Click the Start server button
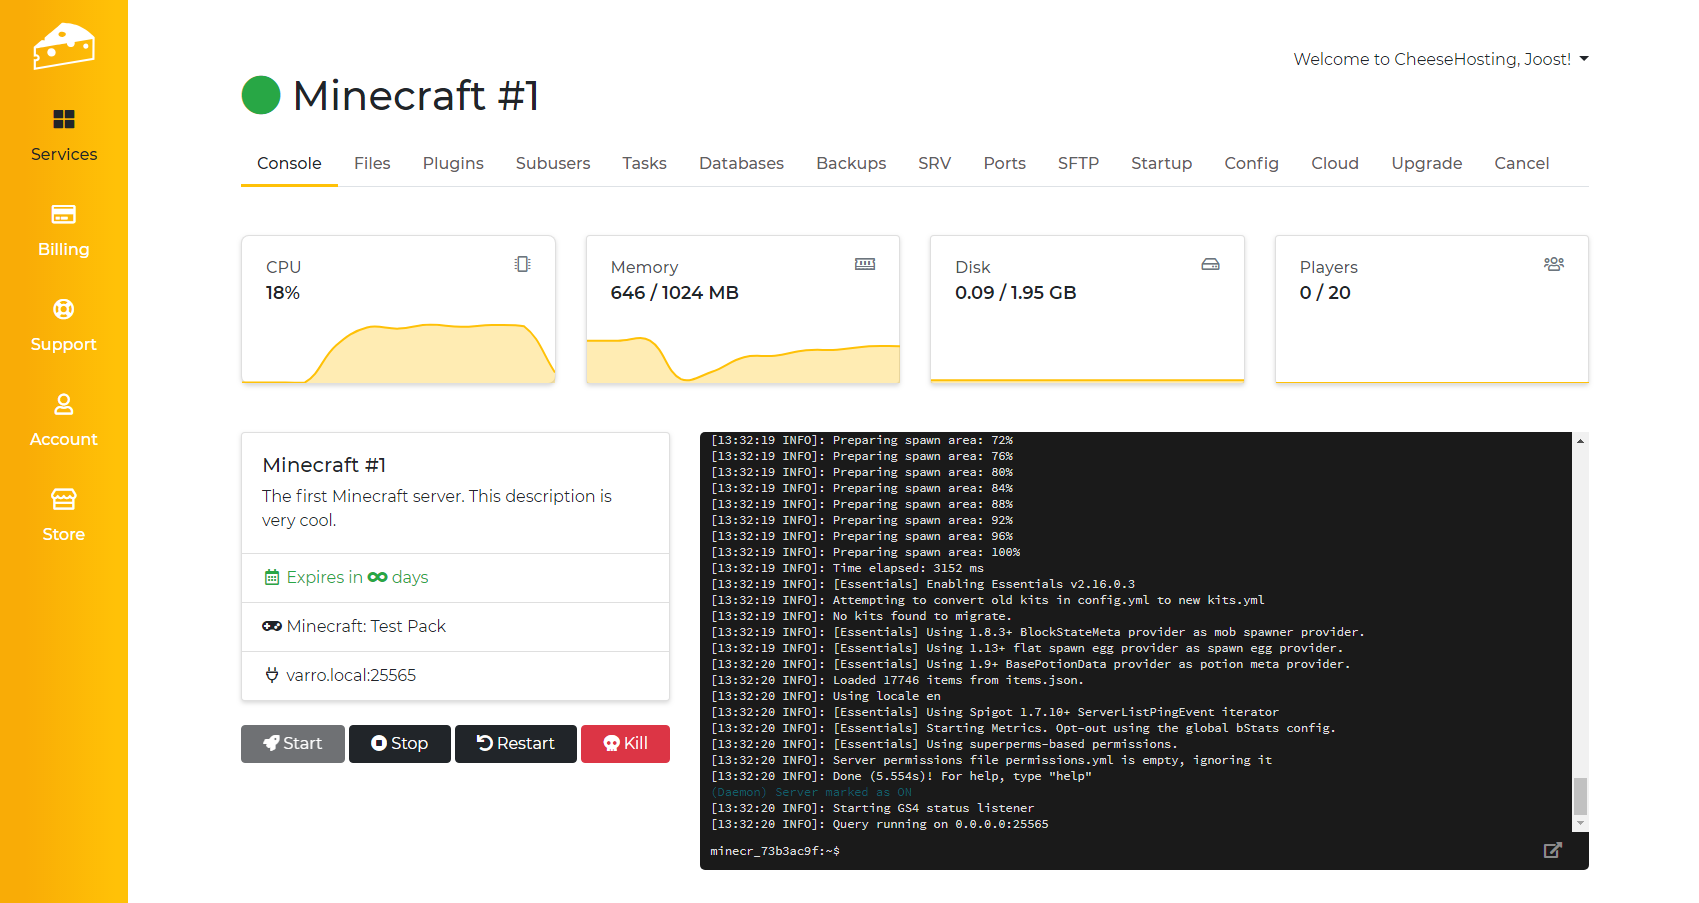The image size is (1699, 903). tap(292, 743)
